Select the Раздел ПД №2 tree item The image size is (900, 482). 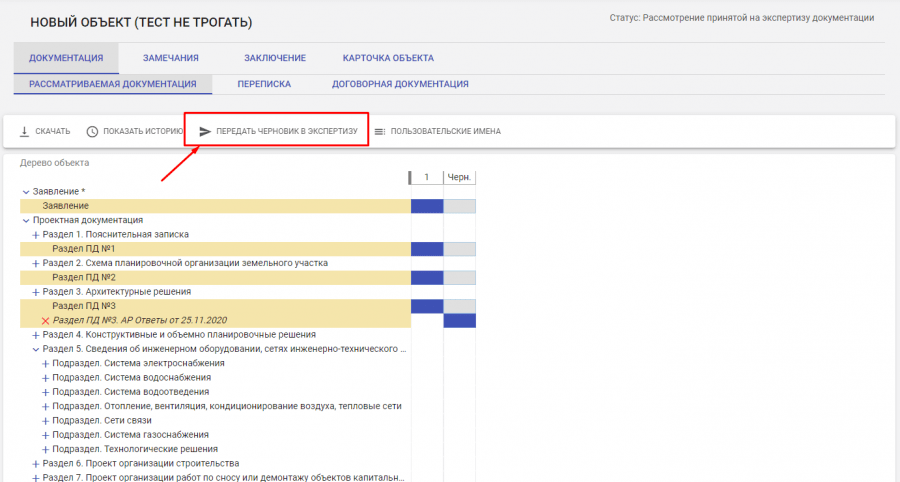[84, 277]
